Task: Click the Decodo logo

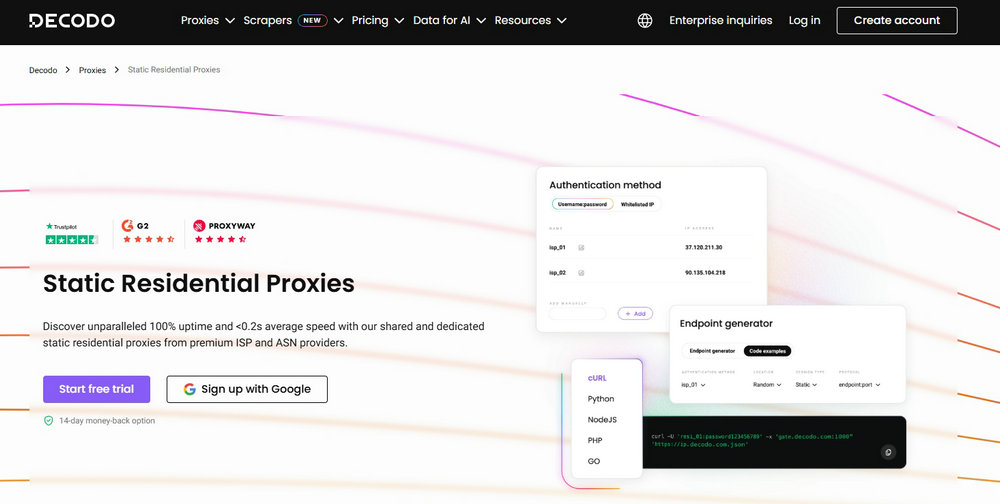Action: coord(72,20)
